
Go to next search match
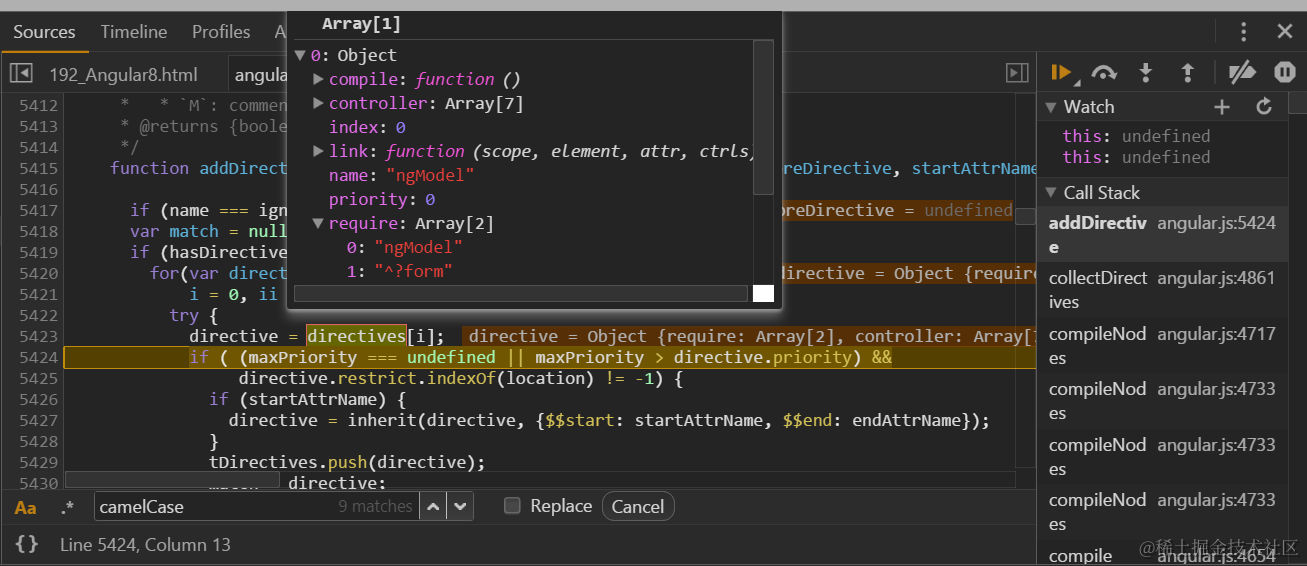coord(459,507)
